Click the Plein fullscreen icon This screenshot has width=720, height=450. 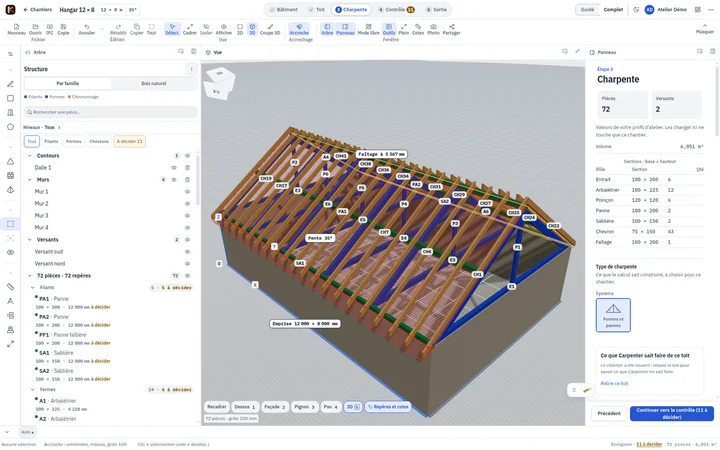[404, 29]
